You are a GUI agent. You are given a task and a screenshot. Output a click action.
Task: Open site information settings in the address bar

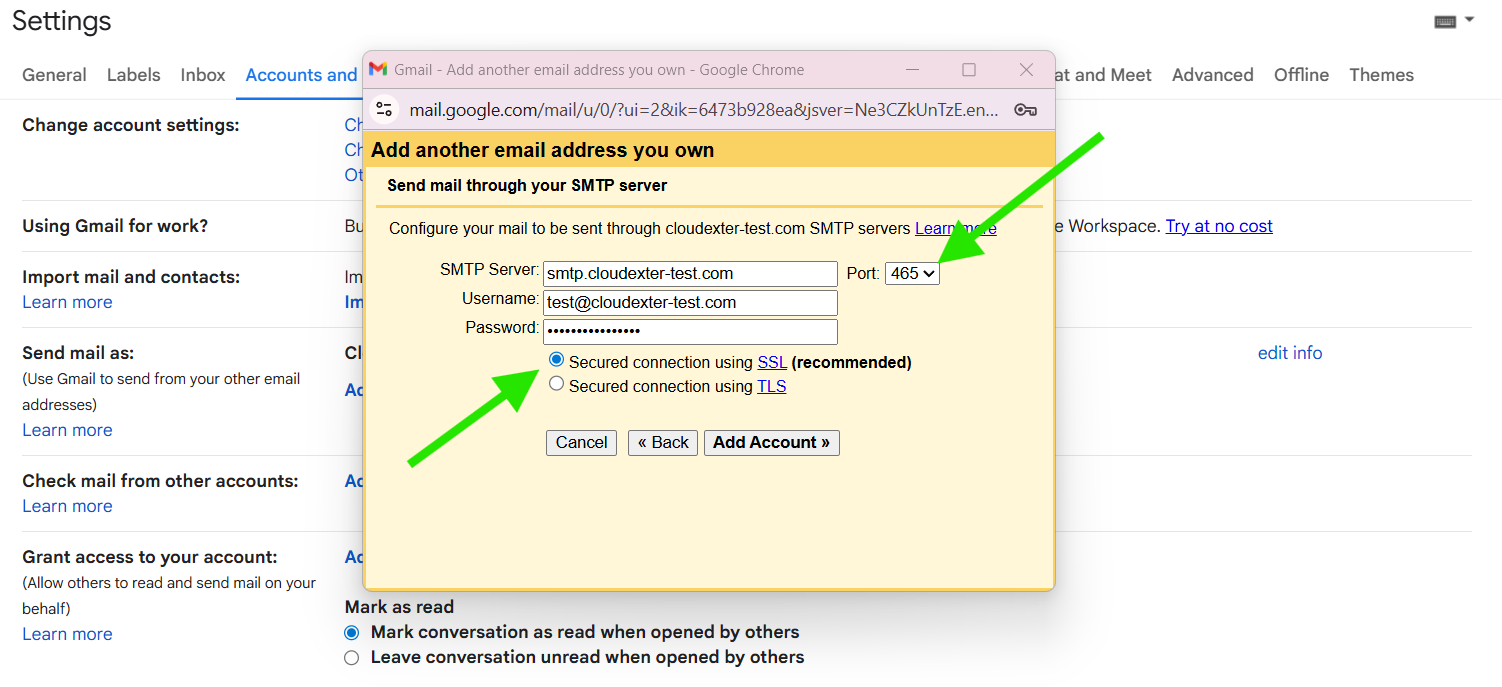tap(383, 110)
